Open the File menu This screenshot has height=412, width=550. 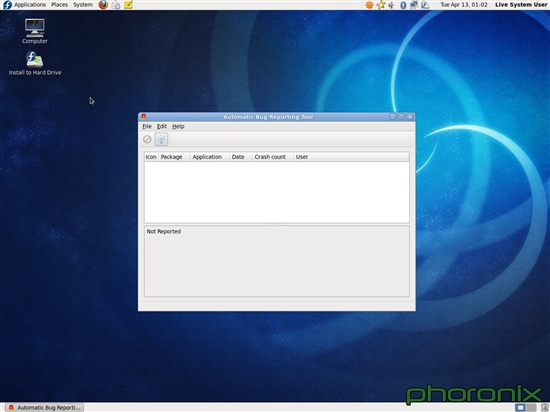pos(147,126)
